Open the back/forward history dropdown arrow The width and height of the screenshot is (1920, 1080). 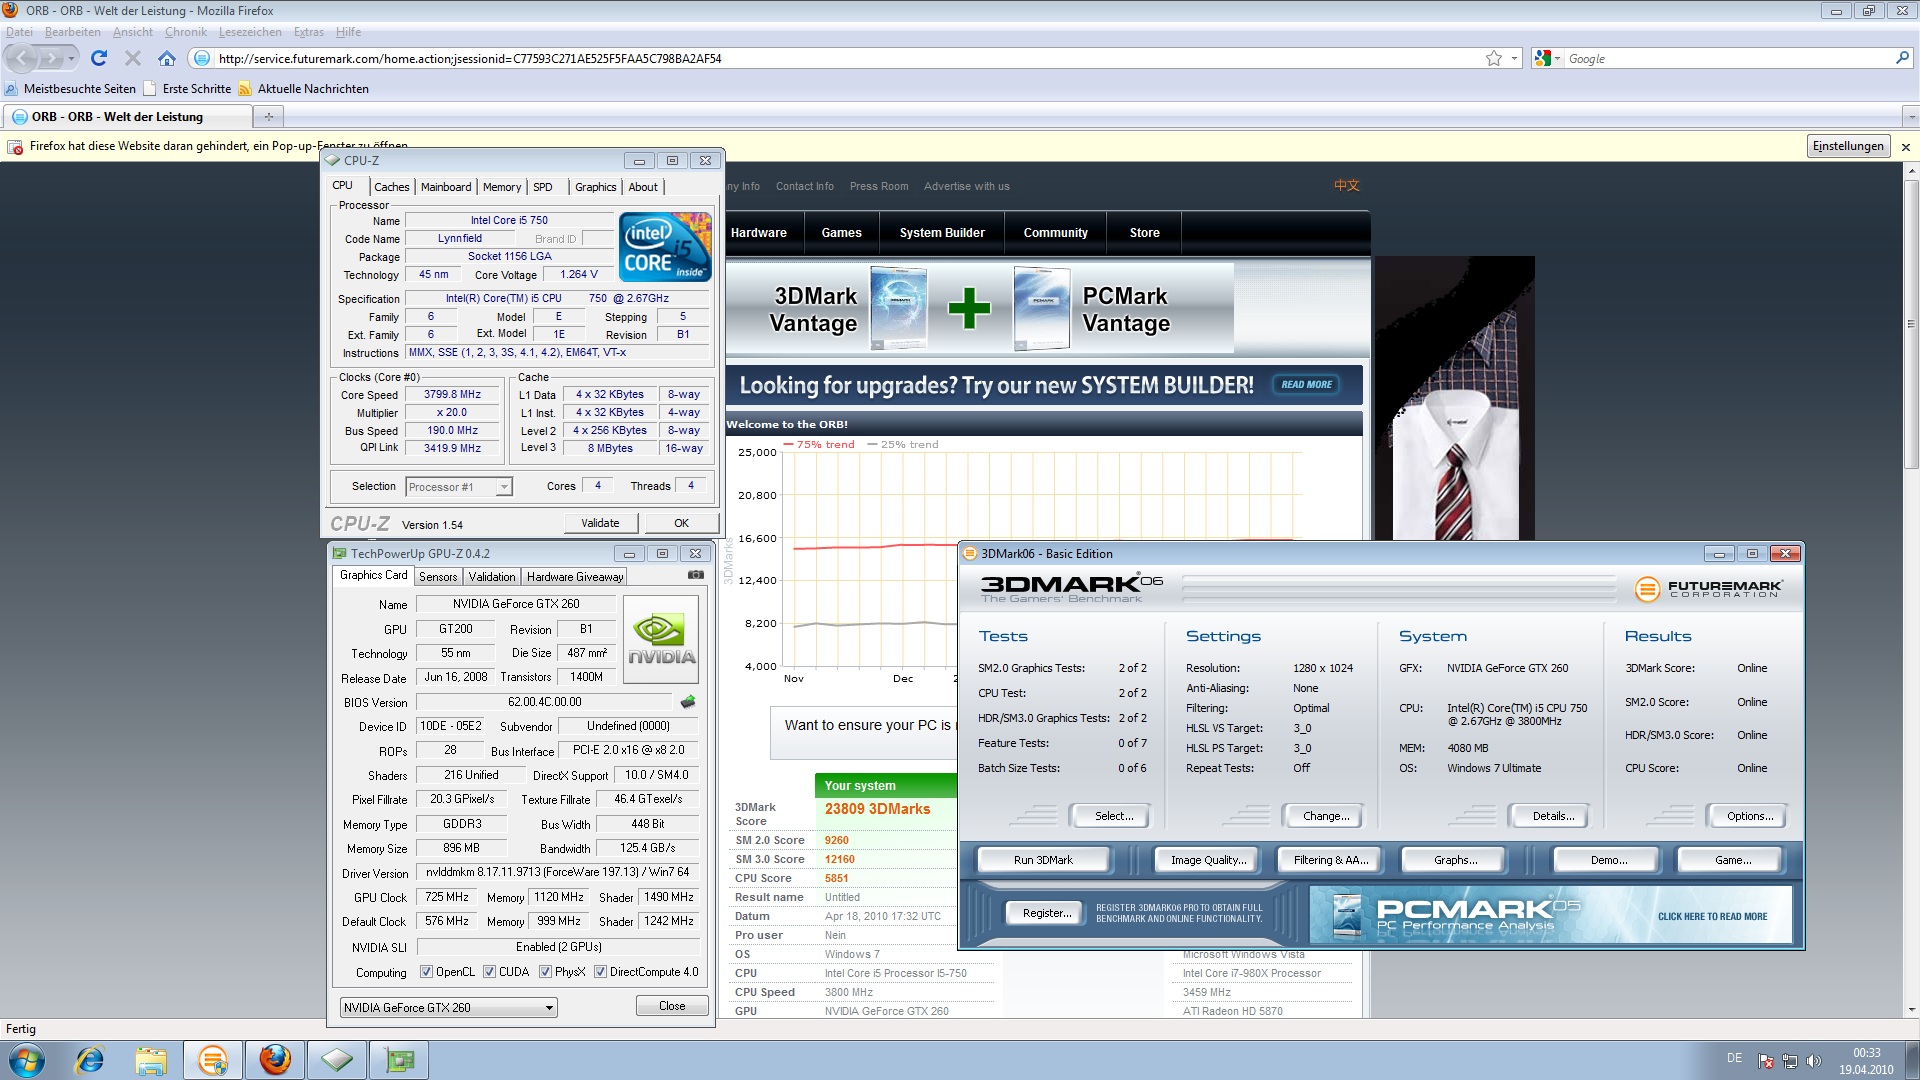tap(71, 58)
